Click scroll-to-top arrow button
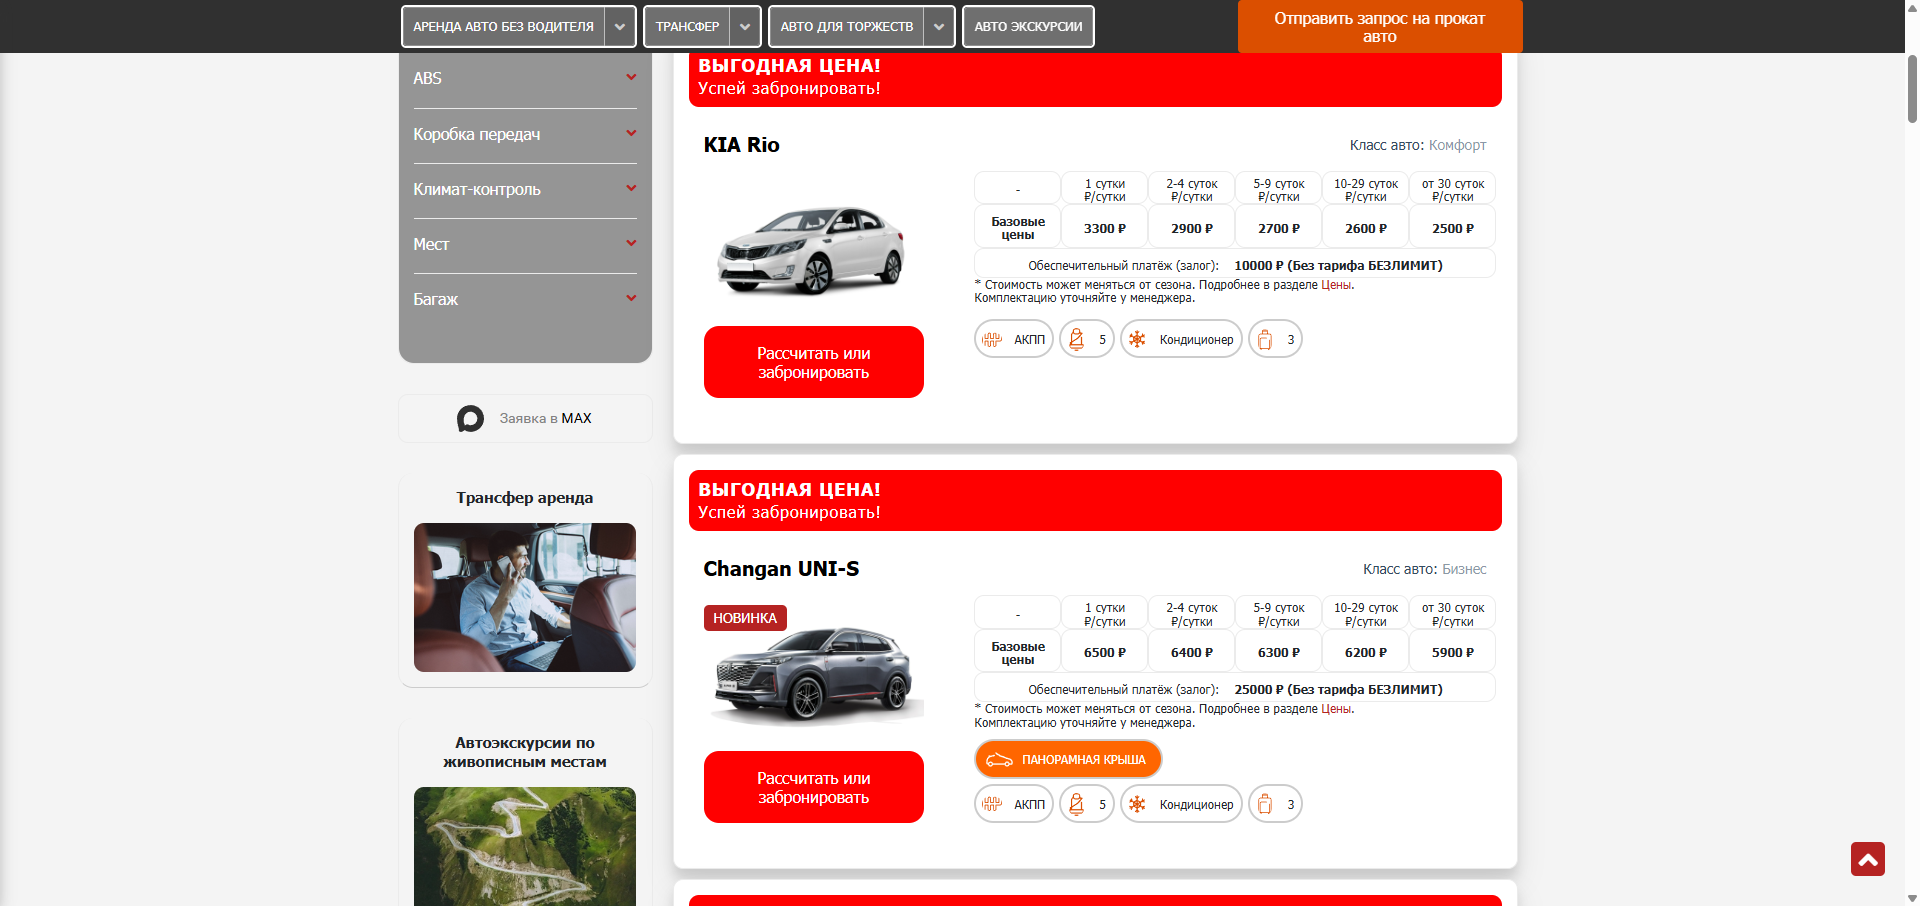This screenshot has width=1920, height=906. tap(1867, 859)
